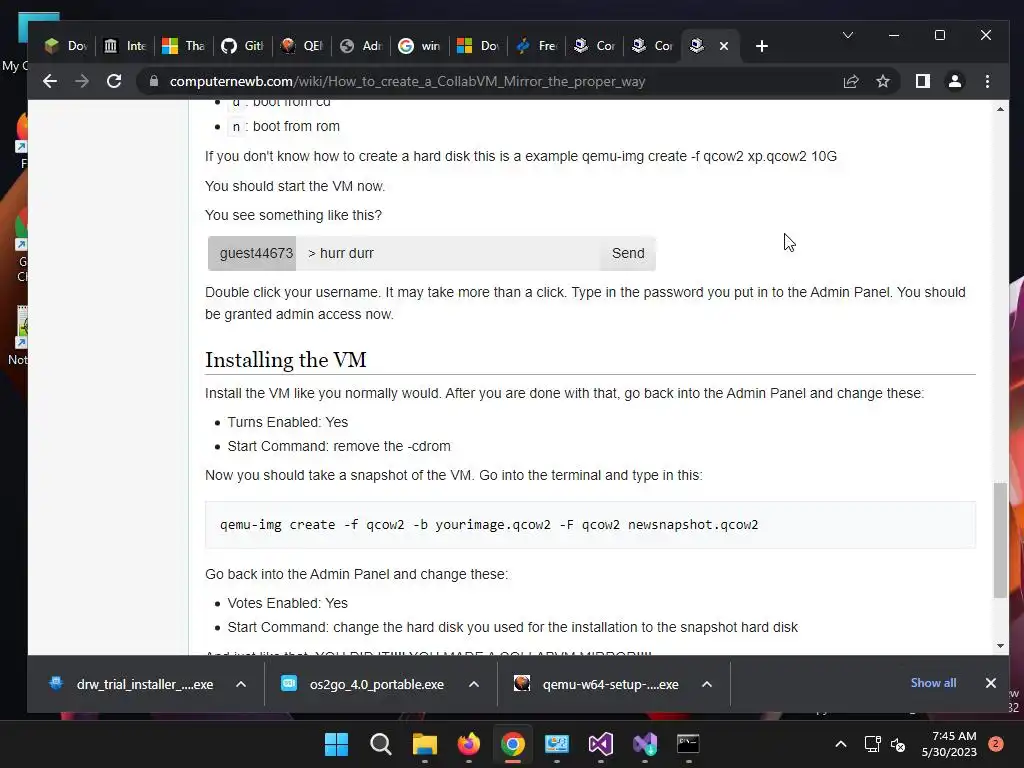Switch to the 'Tha' Microsoft tab
1024x768 pixels.
coord(184,46)
